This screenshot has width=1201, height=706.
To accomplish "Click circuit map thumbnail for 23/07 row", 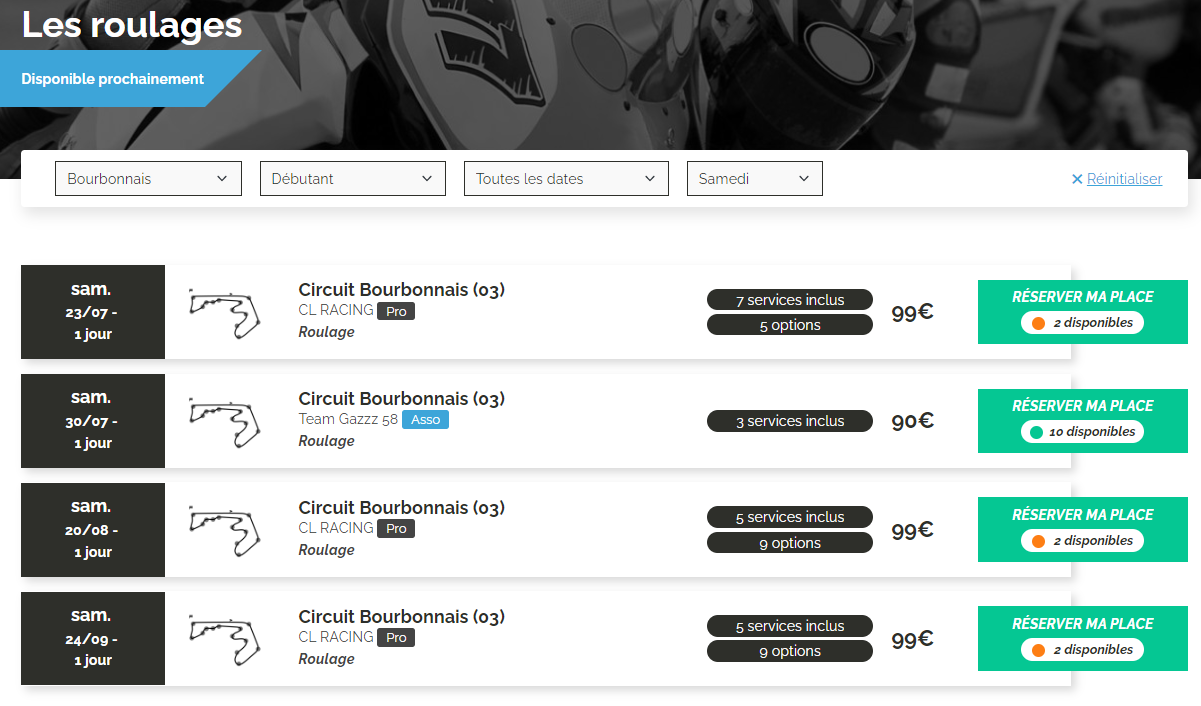I will click(226, 314).
